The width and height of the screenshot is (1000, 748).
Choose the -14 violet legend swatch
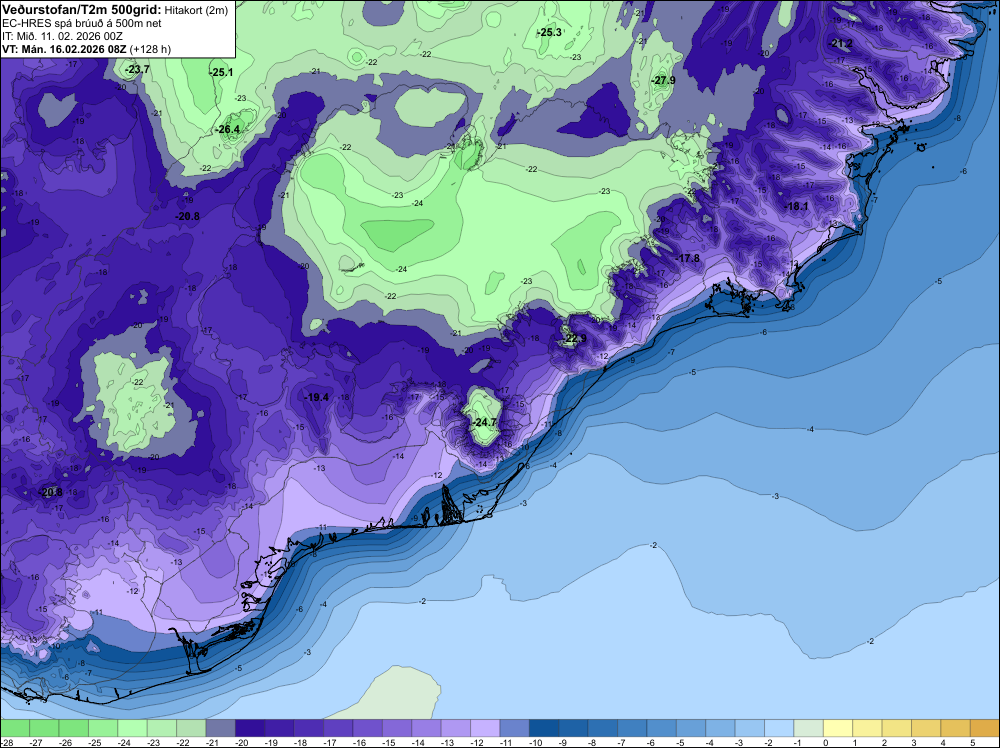tap(425, 728)
